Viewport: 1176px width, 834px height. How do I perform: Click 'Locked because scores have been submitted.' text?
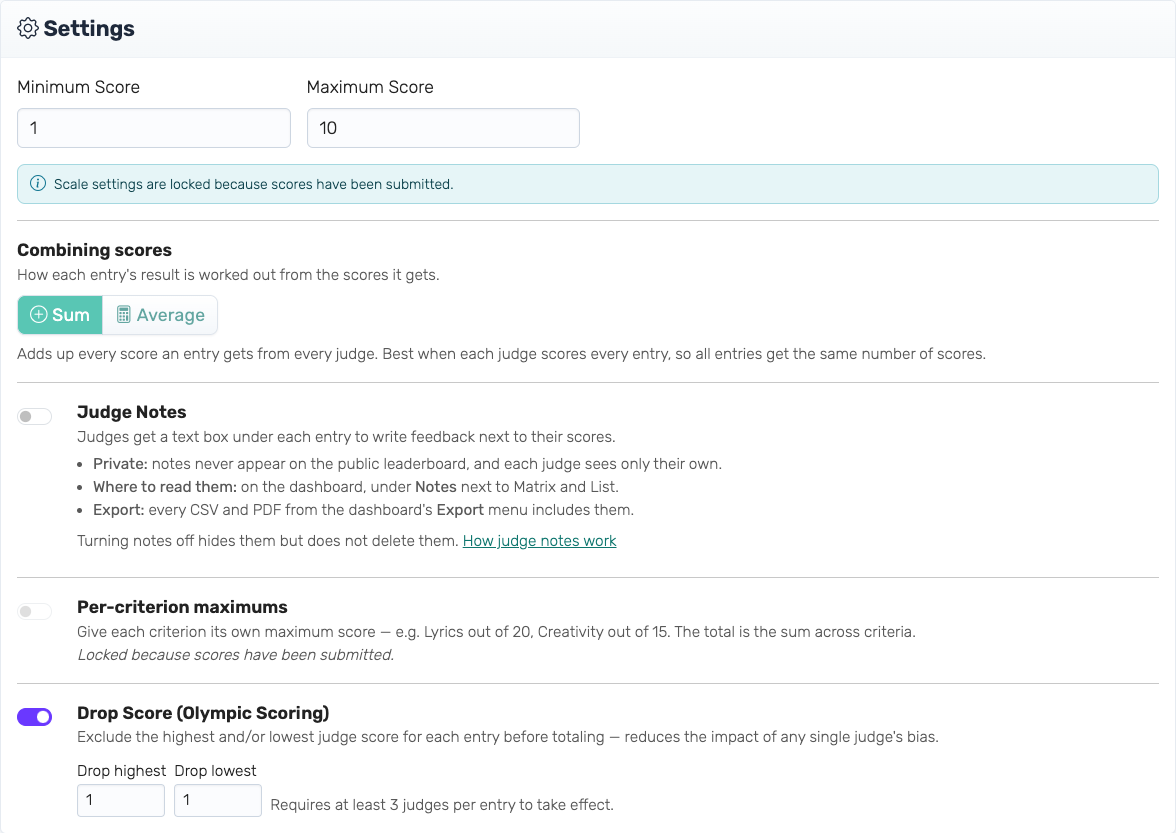click(236, 655)
